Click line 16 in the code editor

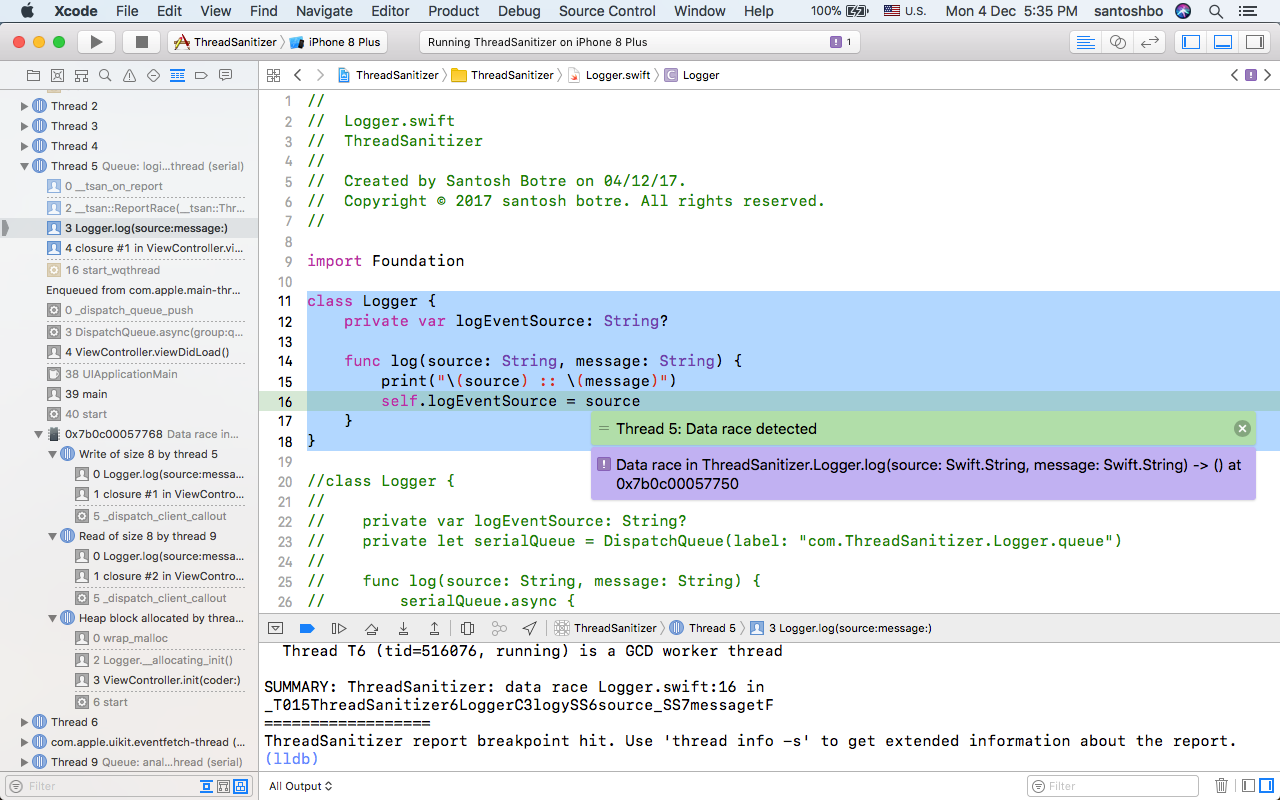pyautogui.click(x=769, y=401)
